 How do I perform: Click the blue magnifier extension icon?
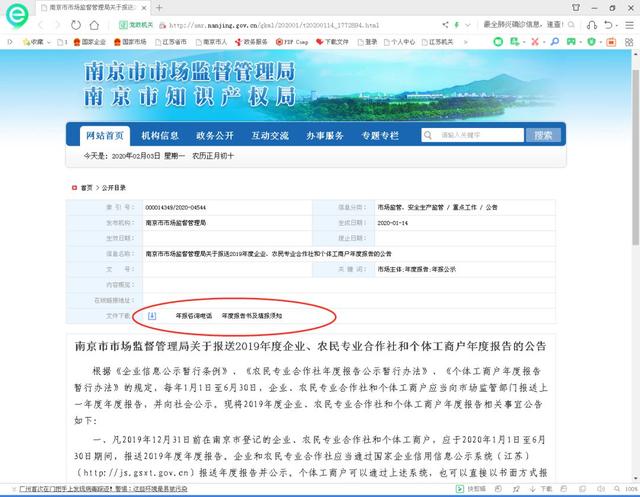[554, 42]
